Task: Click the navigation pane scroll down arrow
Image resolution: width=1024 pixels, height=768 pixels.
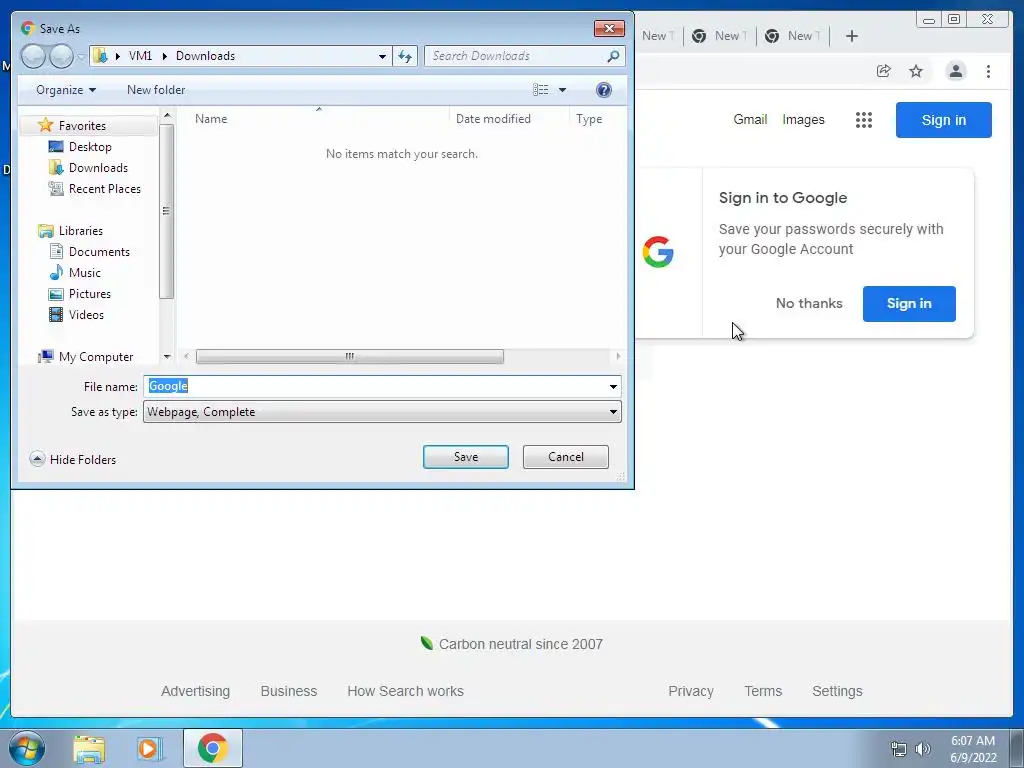Action: click(x=167, y=357)
